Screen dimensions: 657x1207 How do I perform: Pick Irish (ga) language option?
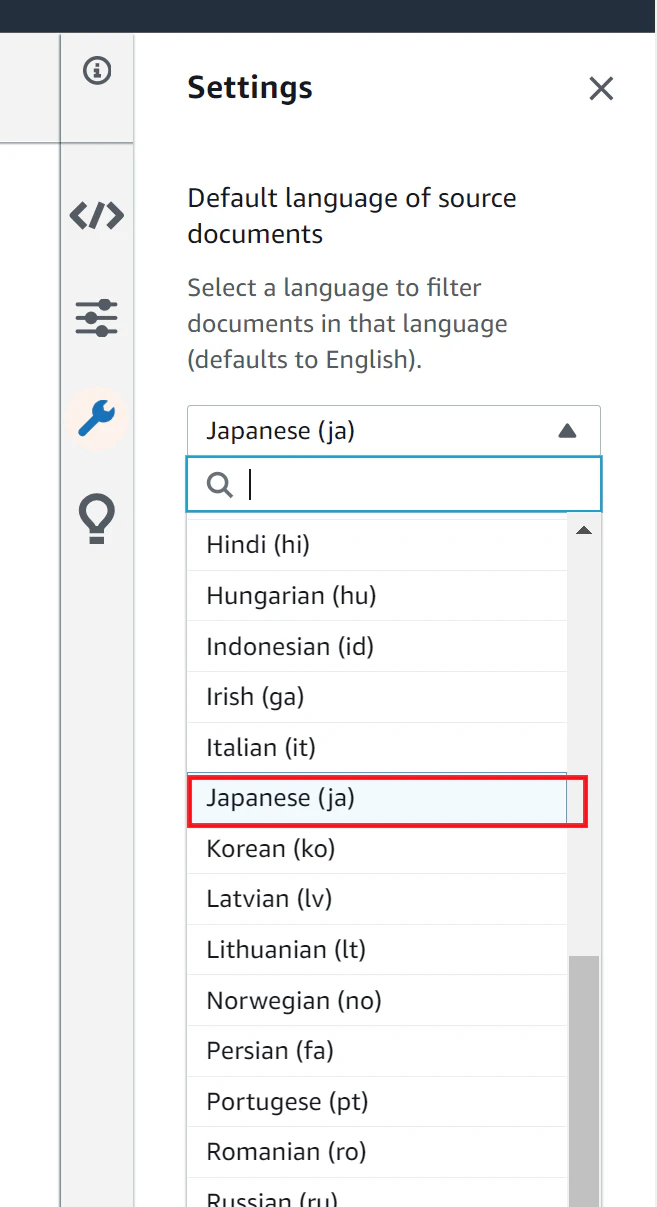(x=377, y=697)
